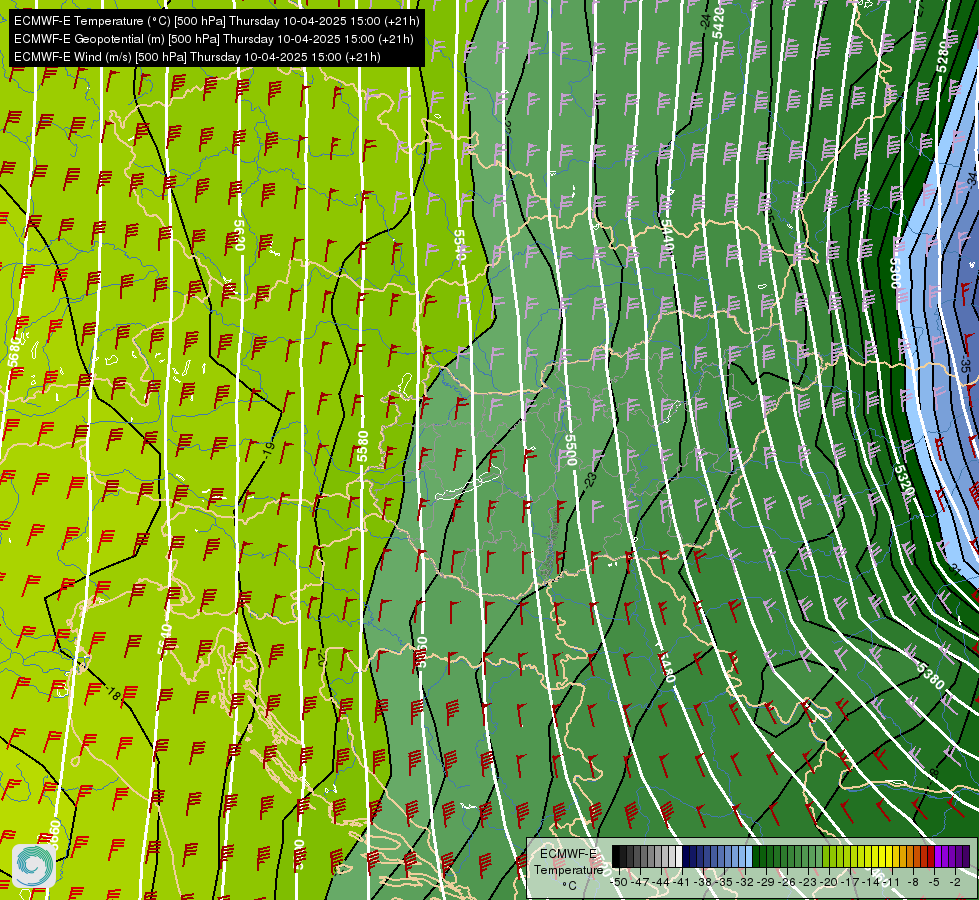Click the -20 label on the temperature scale
The image size is (979, 900).
coord(829,882)
